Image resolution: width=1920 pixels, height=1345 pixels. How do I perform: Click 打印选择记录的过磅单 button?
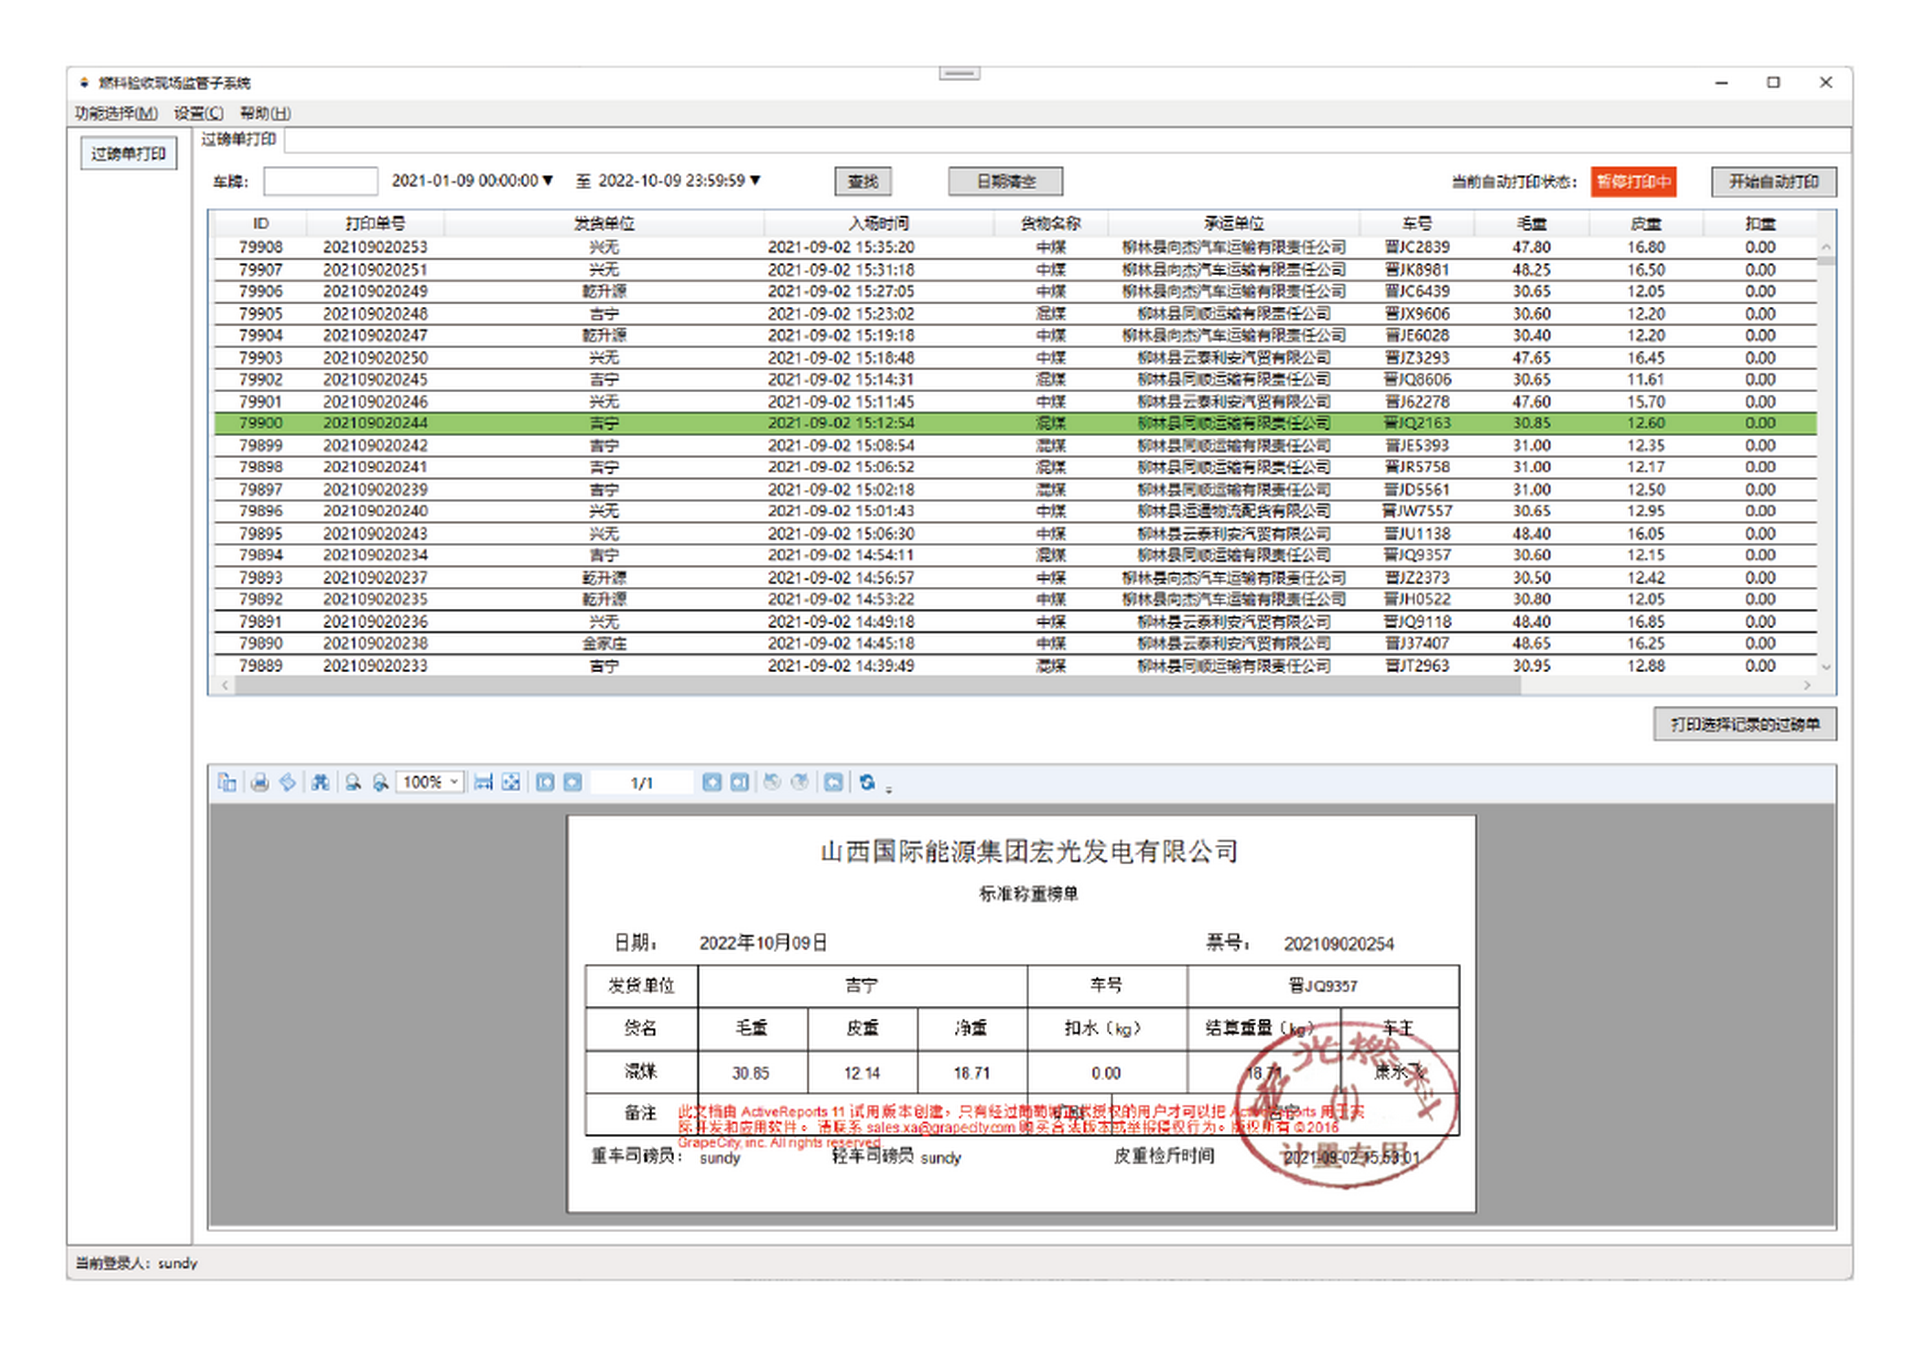(x=1744, y=725)
